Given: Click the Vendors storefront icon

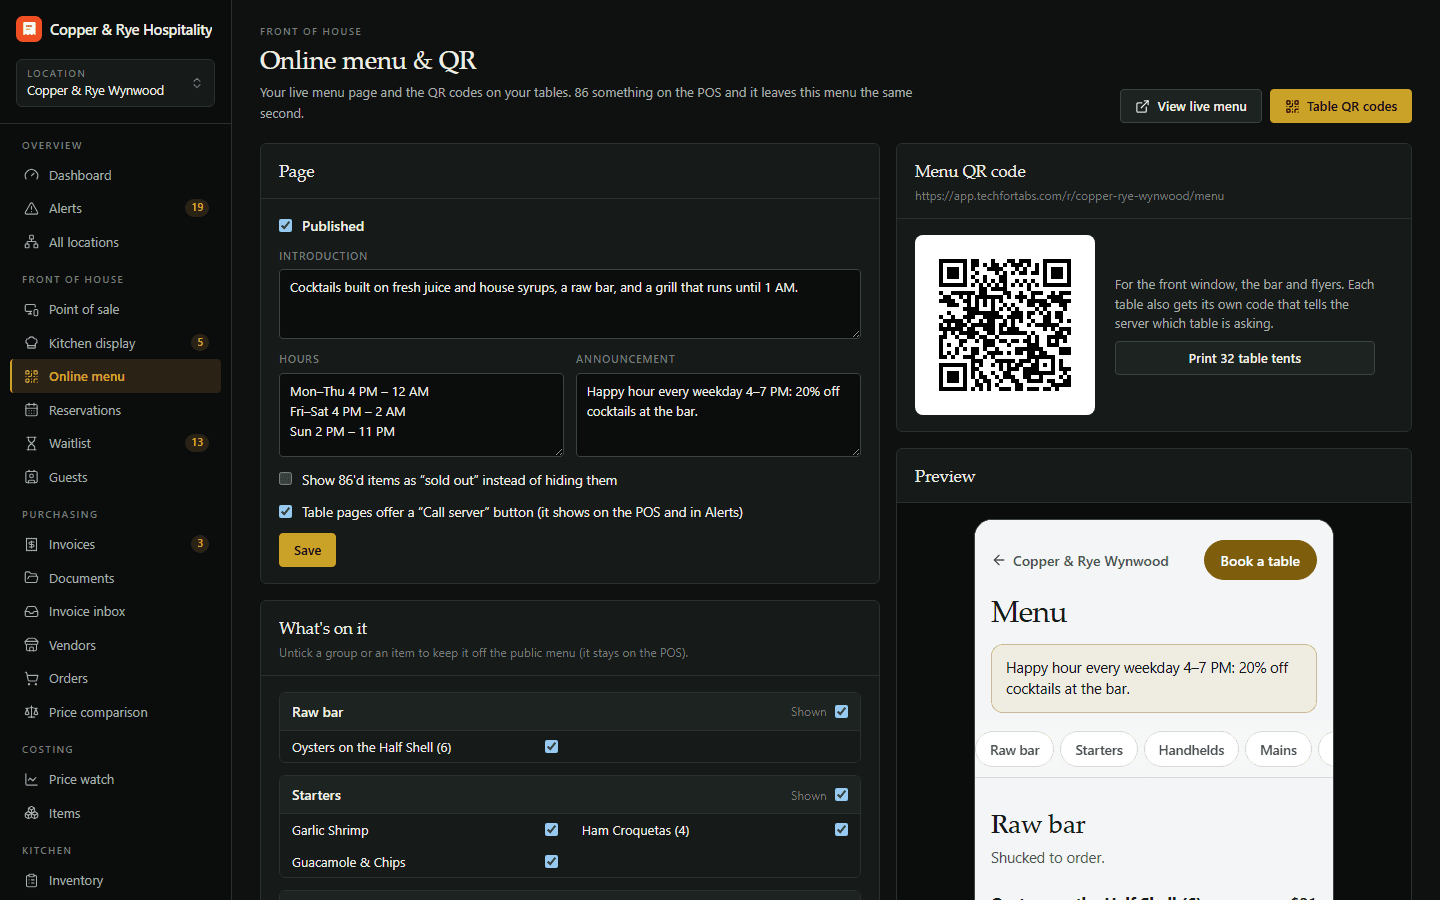Looking at the screenshot, I should 31,645.
